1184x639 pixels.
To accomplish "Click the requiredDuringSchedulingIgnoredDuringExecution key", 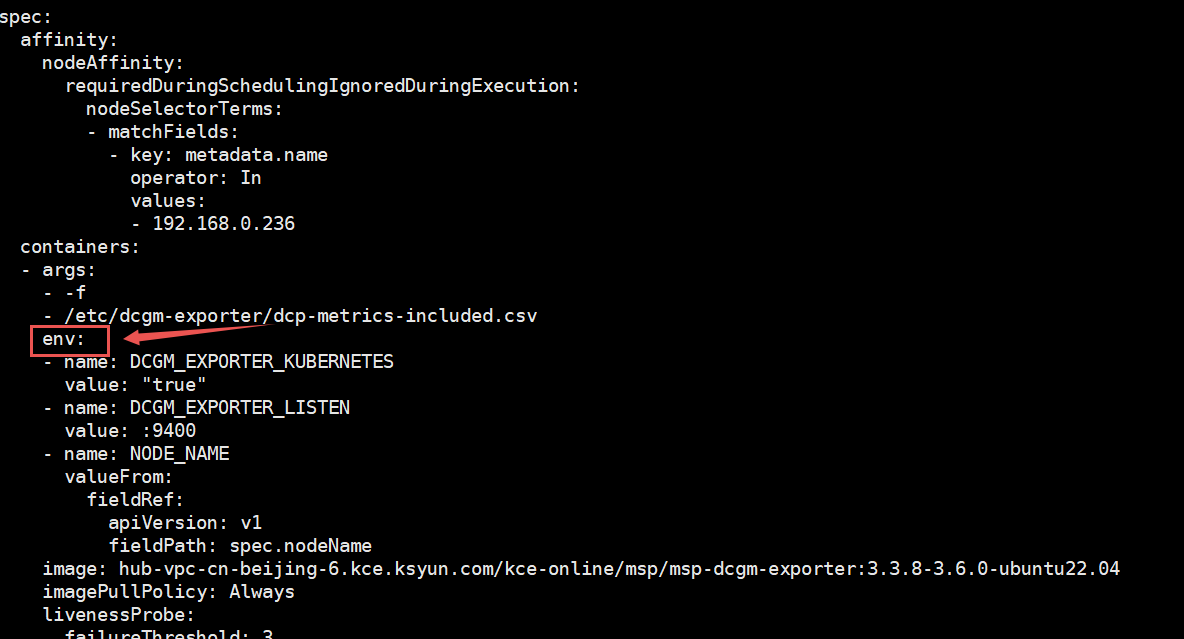I will click(322, 86).
